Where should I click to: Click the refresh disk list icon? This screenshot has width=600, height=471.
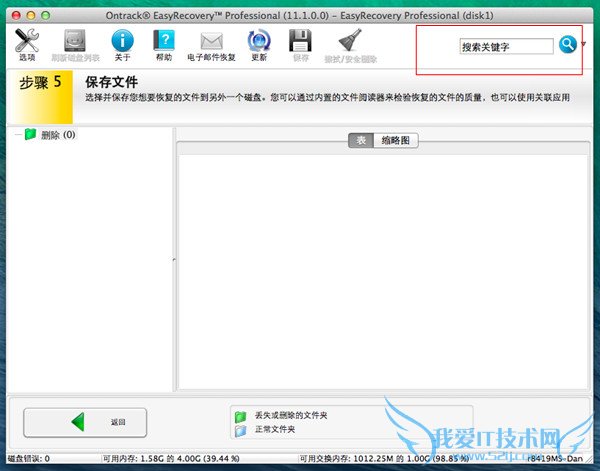click(x=75, y=41)
